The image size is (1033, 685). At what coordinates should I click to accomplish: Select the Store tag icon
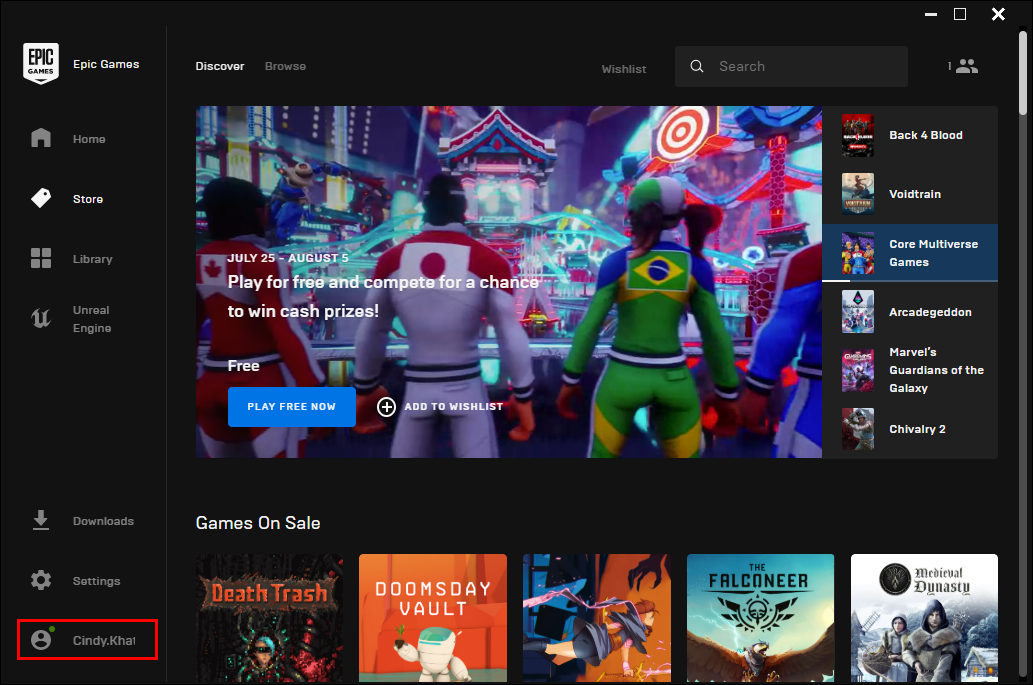coord(41,198)
